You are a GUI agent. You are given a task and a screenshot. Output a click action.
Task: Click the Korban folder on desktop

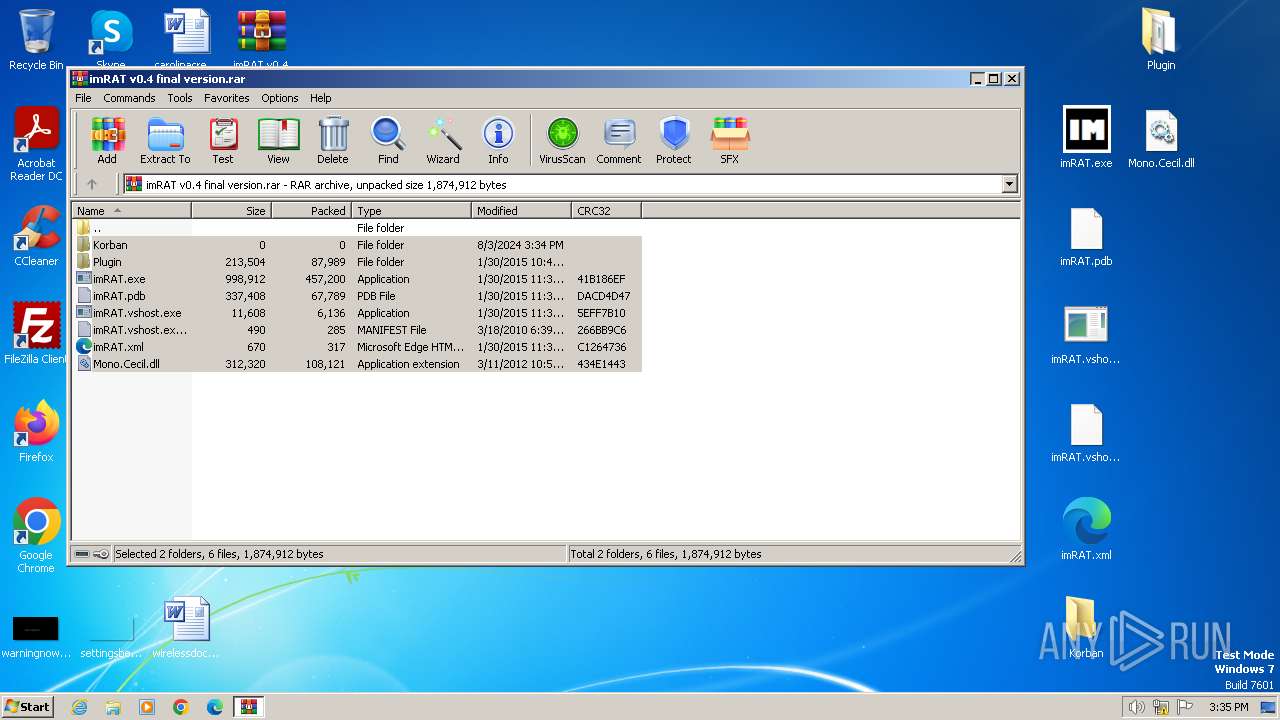1086,628
